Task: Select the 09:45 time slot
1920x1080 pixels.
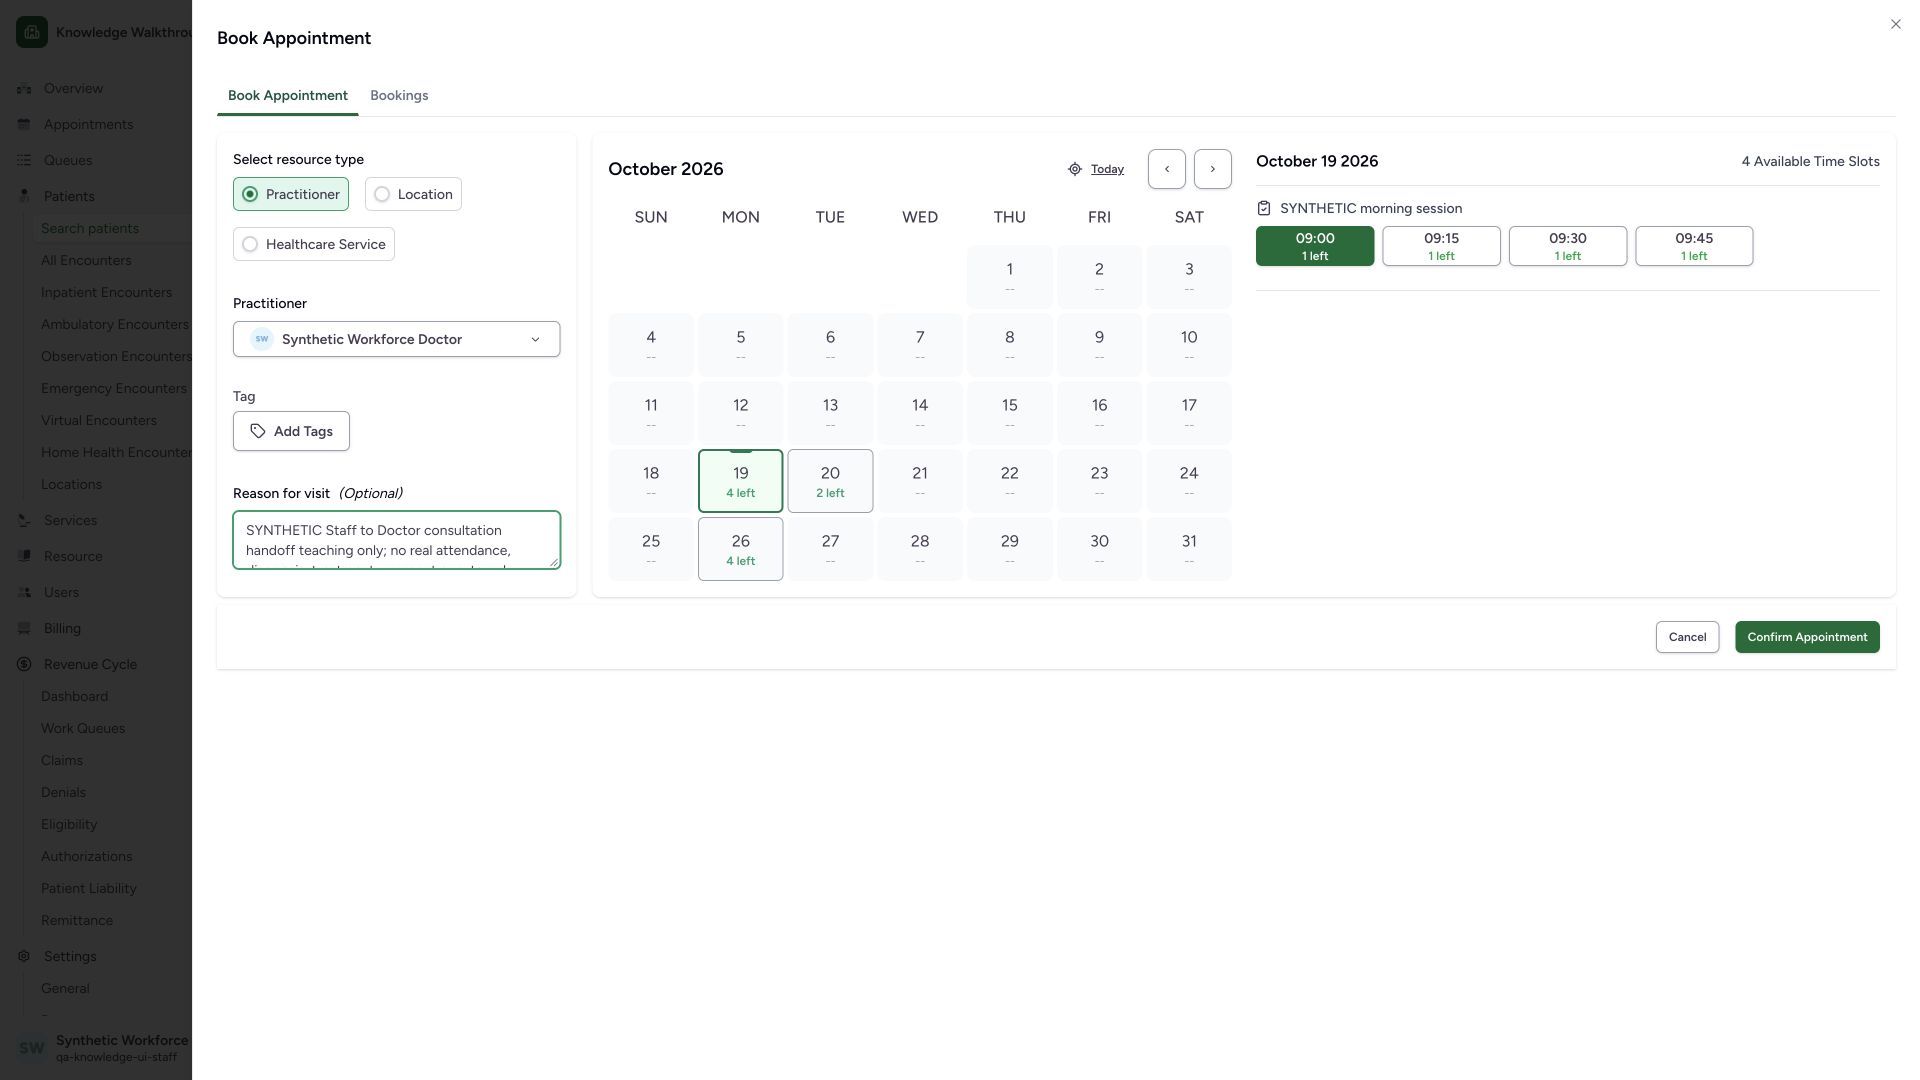Action: click(x=1694, y=246)
